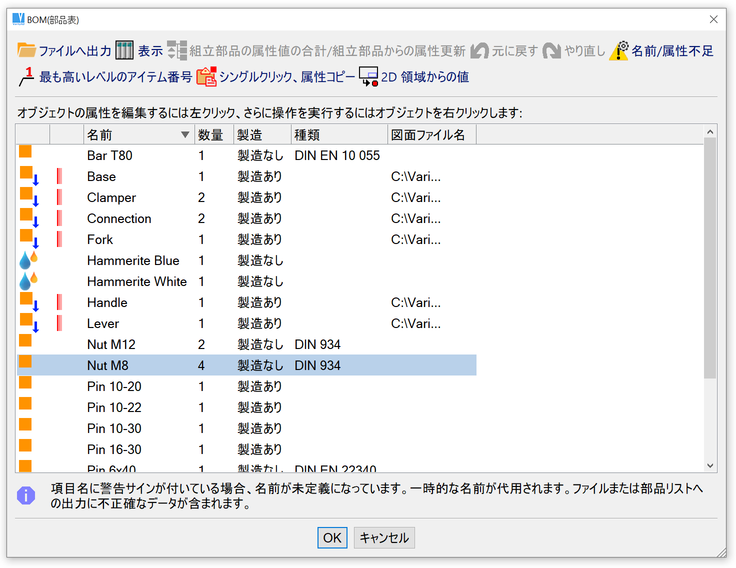The height and width of the screenshot is (568, 736).
Task: Sort the list by 数量 column header
Action: [x=211, y=134]
